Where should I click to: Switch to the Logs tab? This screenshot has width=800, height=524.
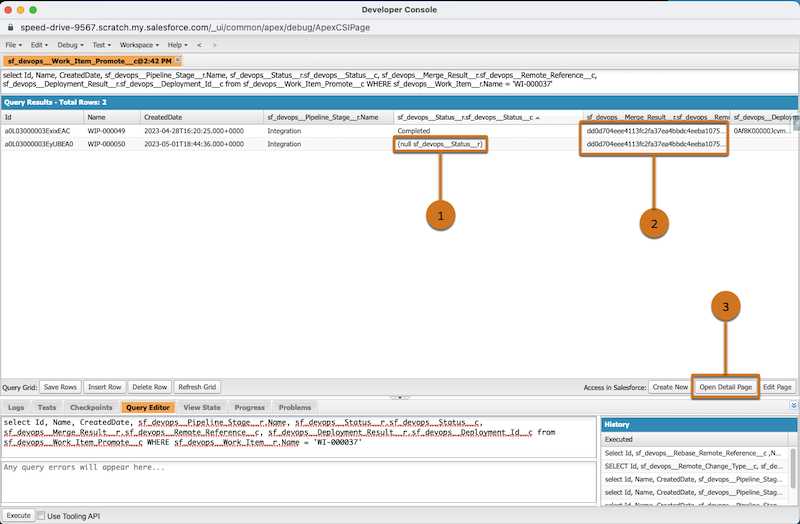[16, 408]
